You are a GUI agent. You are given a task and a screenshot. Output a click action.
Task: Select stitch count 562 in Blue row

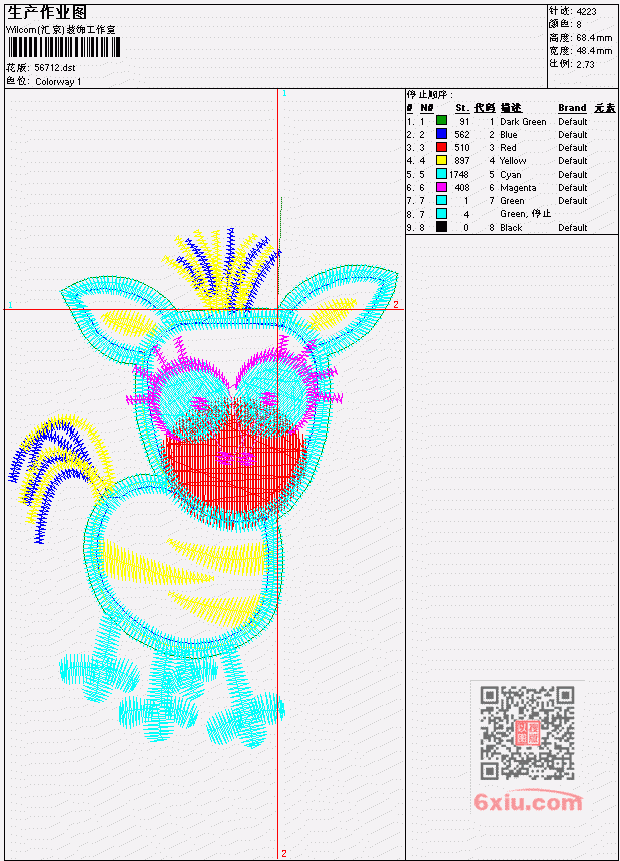click(x=462, y=135)
